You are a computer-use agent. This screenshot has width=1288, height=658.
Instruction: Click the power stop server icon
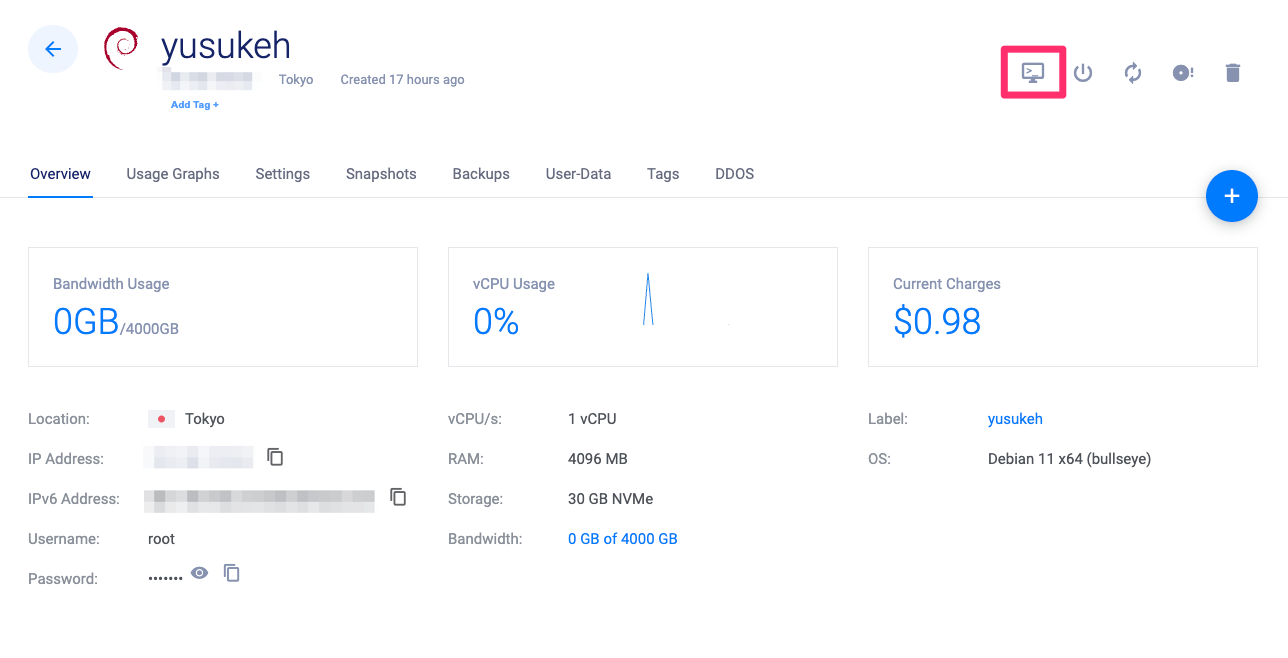(1083, 73)
